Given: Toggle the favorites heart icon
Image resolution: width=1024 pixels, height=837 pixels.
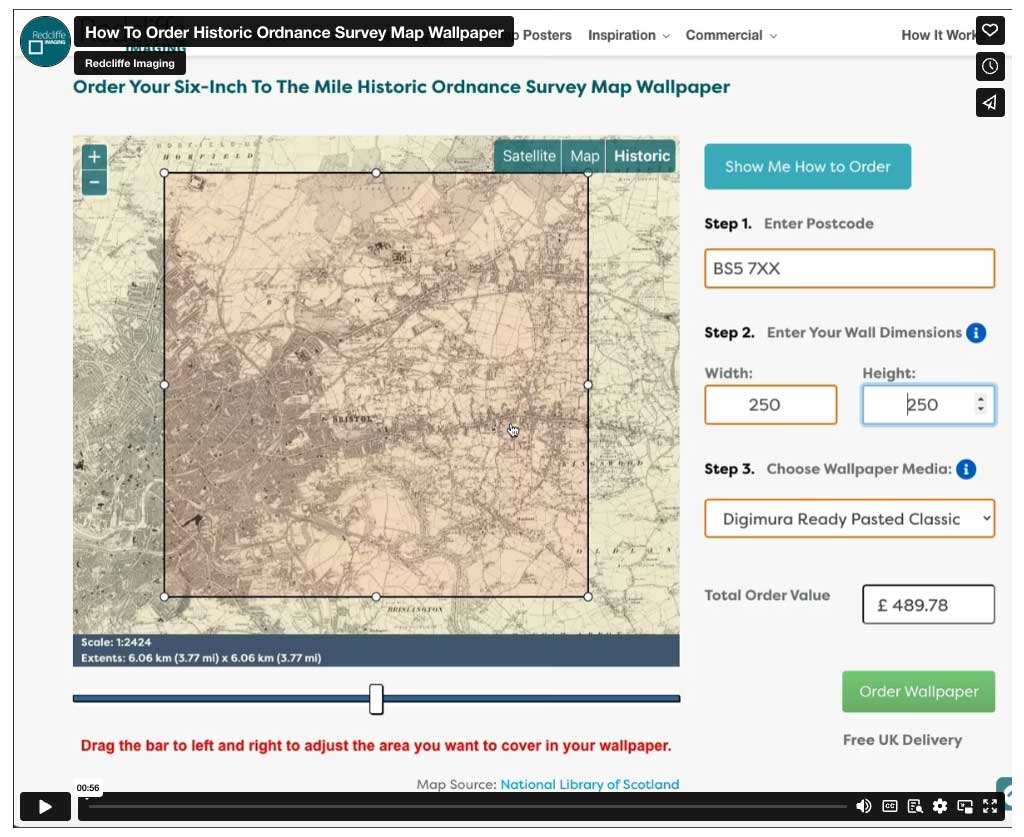Looking at the screenshot, I should point(990,30).
